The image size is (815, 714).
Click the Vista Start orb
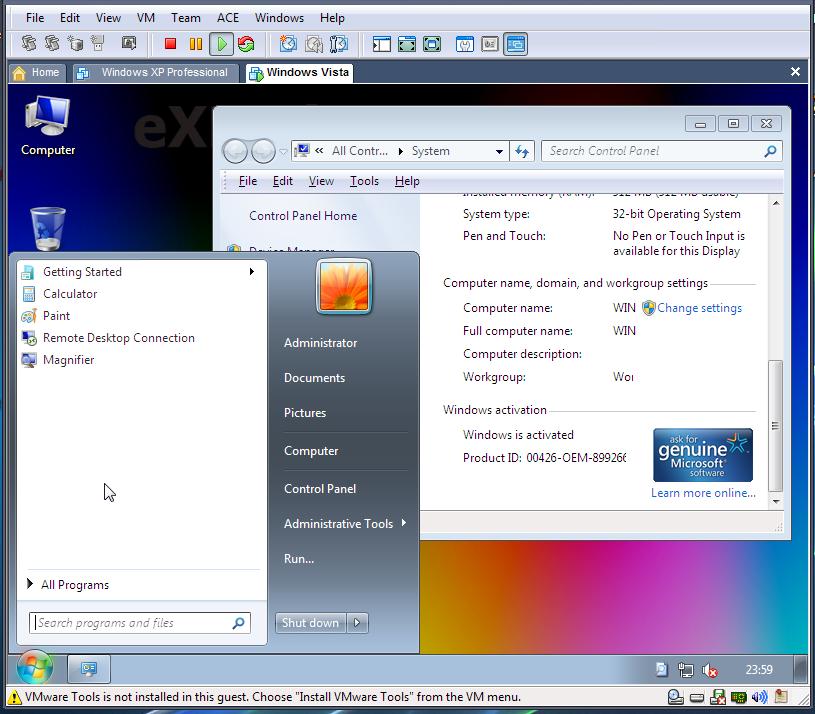click(34, 668)
